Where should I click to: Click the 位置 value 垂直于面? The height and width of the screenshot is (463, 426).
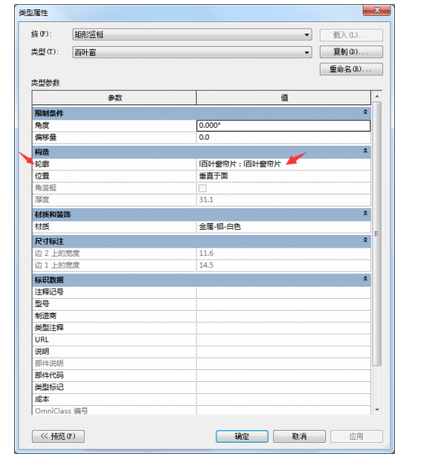coord(283,176)
